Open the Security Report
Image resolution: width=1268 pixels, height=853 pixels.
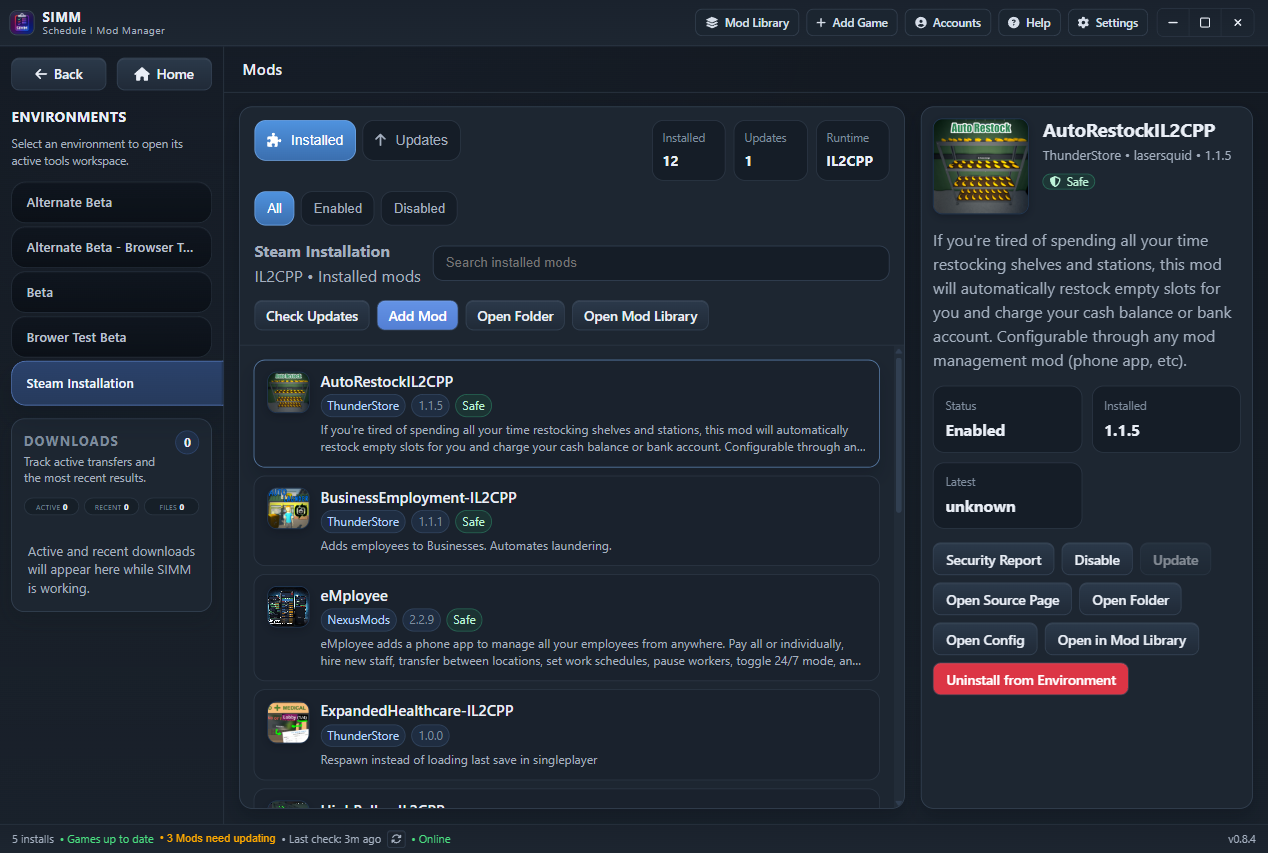pyautogui.click(x=994, y=560)
